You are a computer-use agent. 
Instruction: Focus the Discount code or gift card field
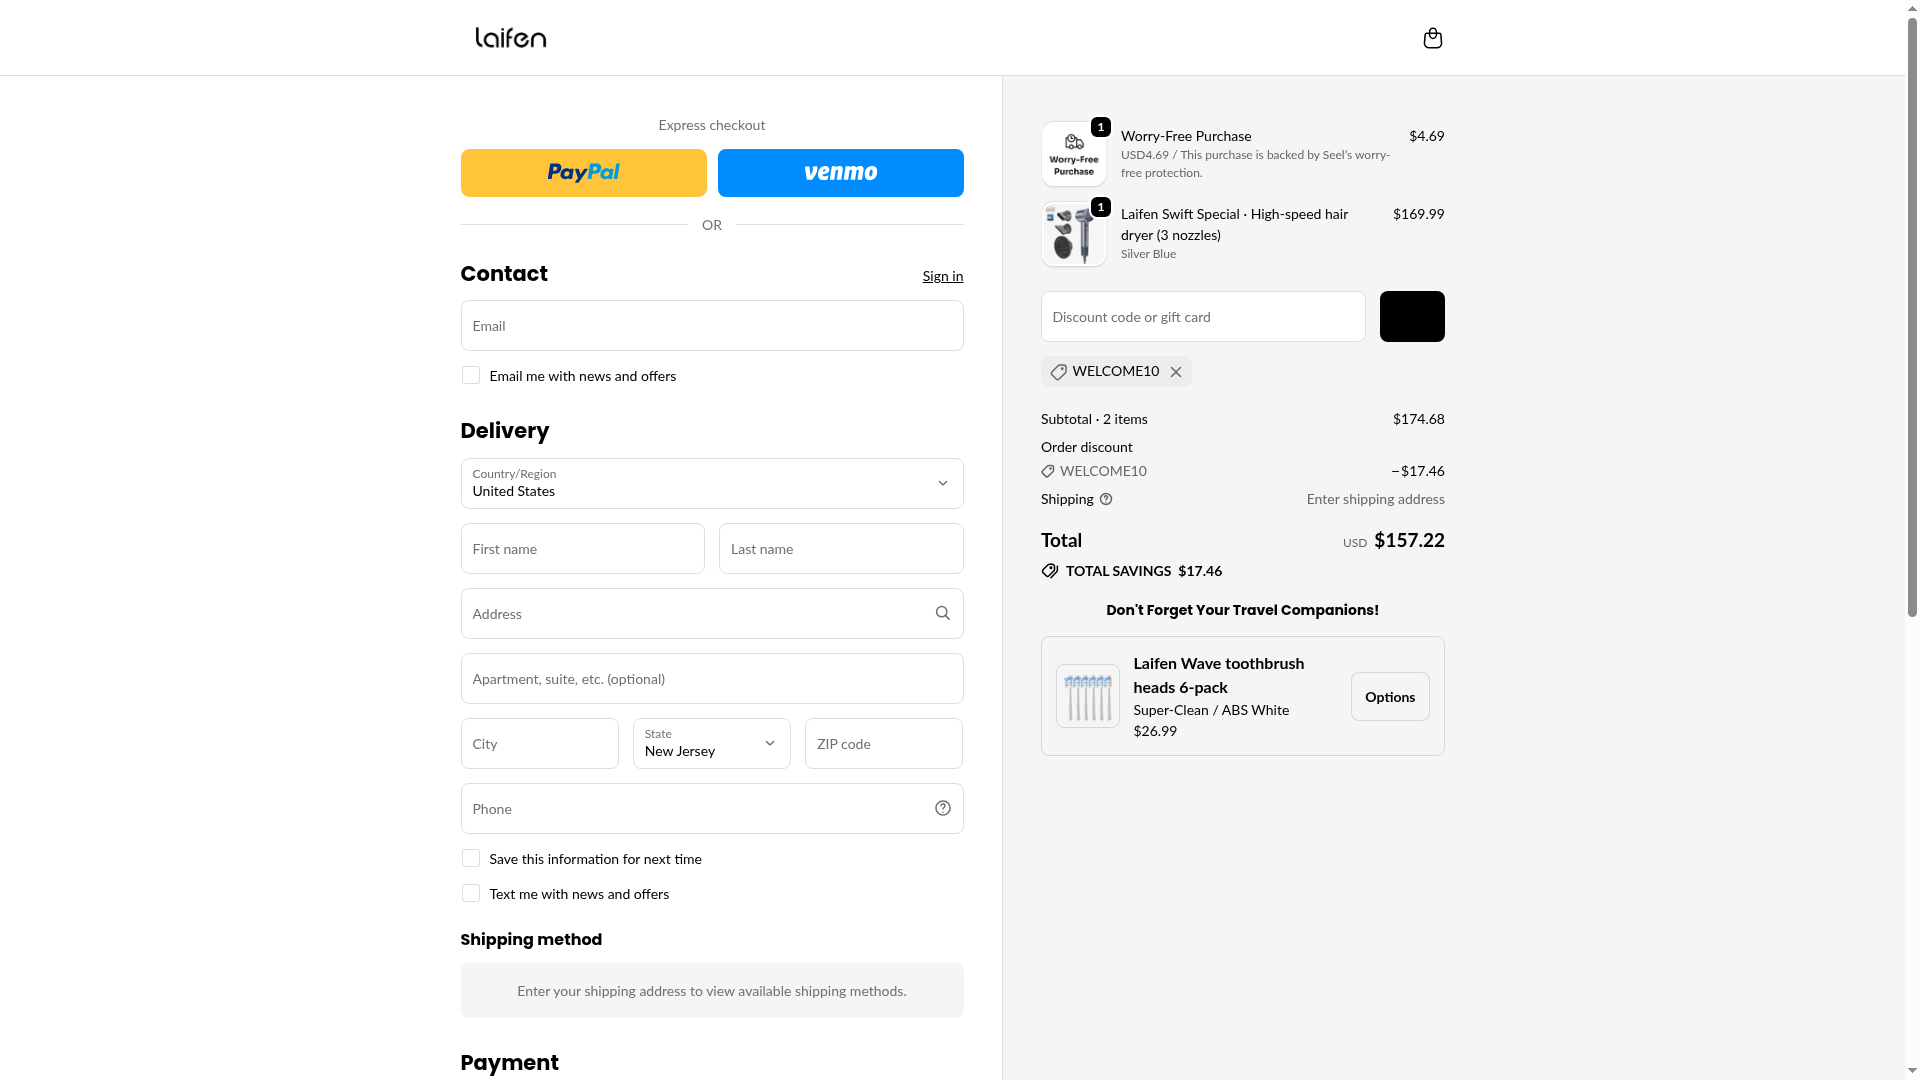click(1202, 316)
